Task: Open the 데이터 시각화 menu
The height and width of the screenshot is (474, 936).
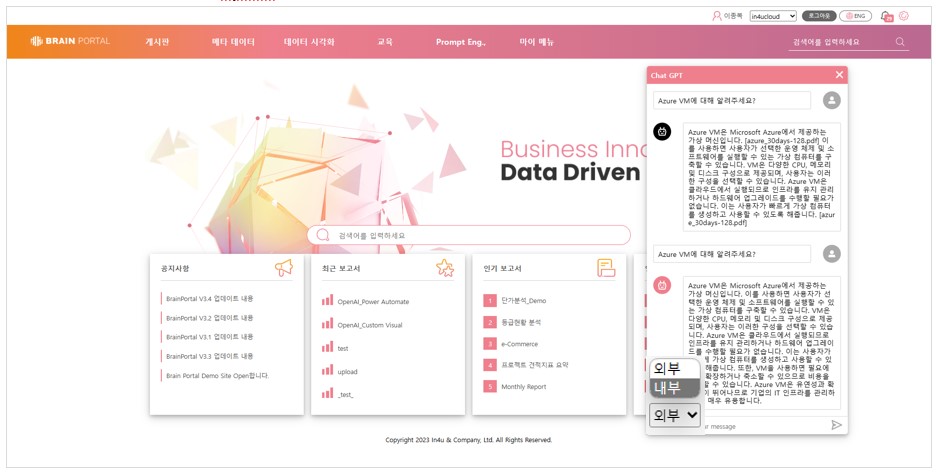Action: pos(309,42)
